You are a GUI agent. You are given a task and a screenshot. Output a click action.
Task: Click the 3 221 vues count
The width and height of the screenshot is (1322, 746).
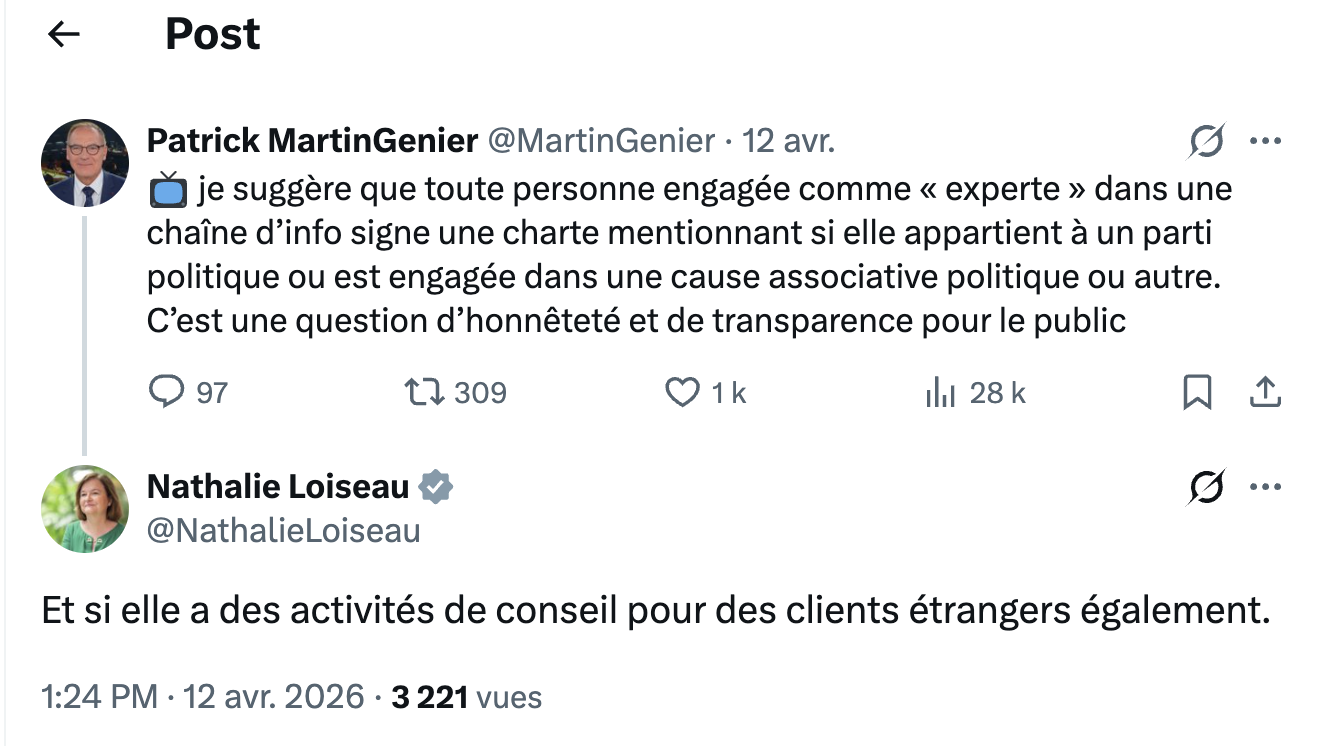tap(466, 696)
